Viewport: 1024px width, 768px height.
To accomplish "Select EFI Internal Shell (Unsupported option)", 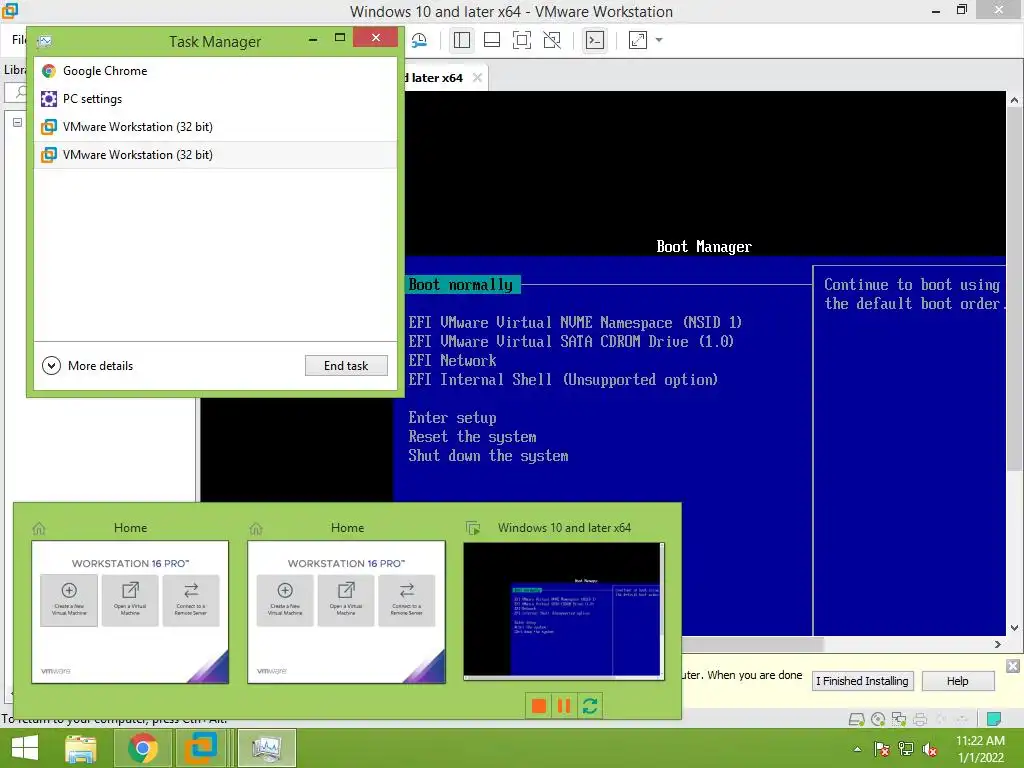I will tap(563, 379).
